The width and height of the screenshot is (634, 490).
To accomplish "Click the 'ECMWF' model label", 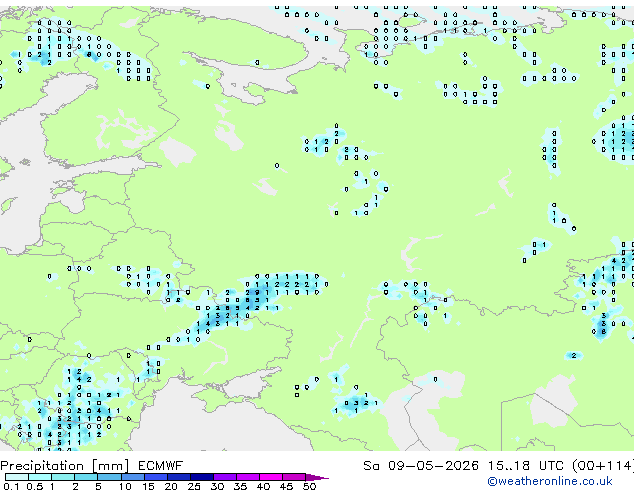I will 161,466.
